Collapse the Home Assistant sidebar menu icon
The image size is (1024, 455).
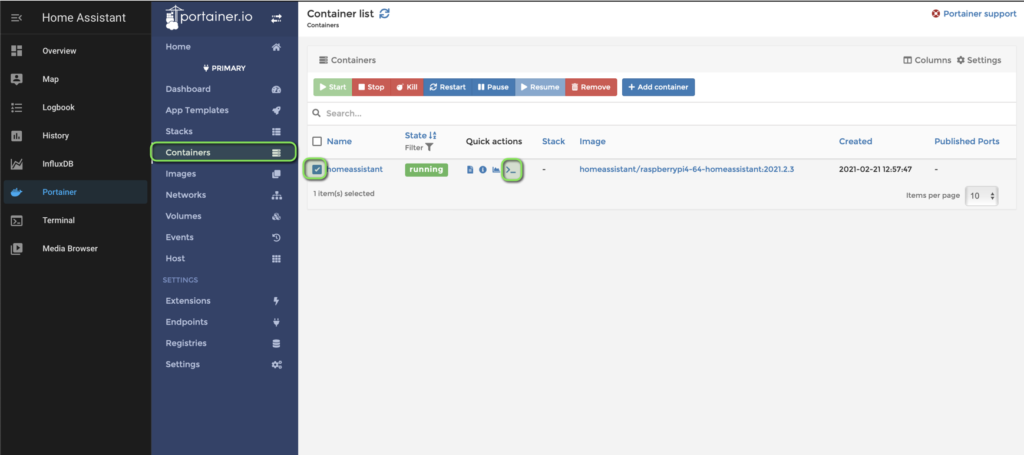(x=17, y=18)
